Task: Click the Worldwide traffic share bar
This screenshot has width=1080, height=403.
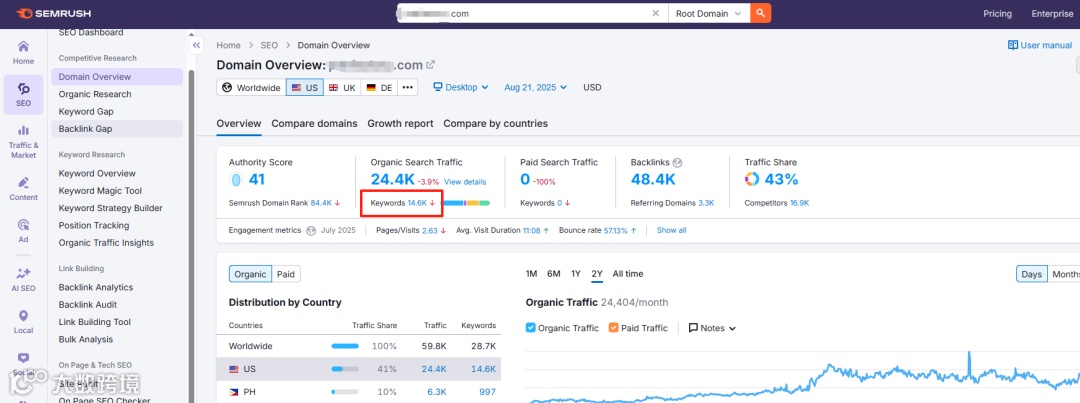Action: [345, 347]
